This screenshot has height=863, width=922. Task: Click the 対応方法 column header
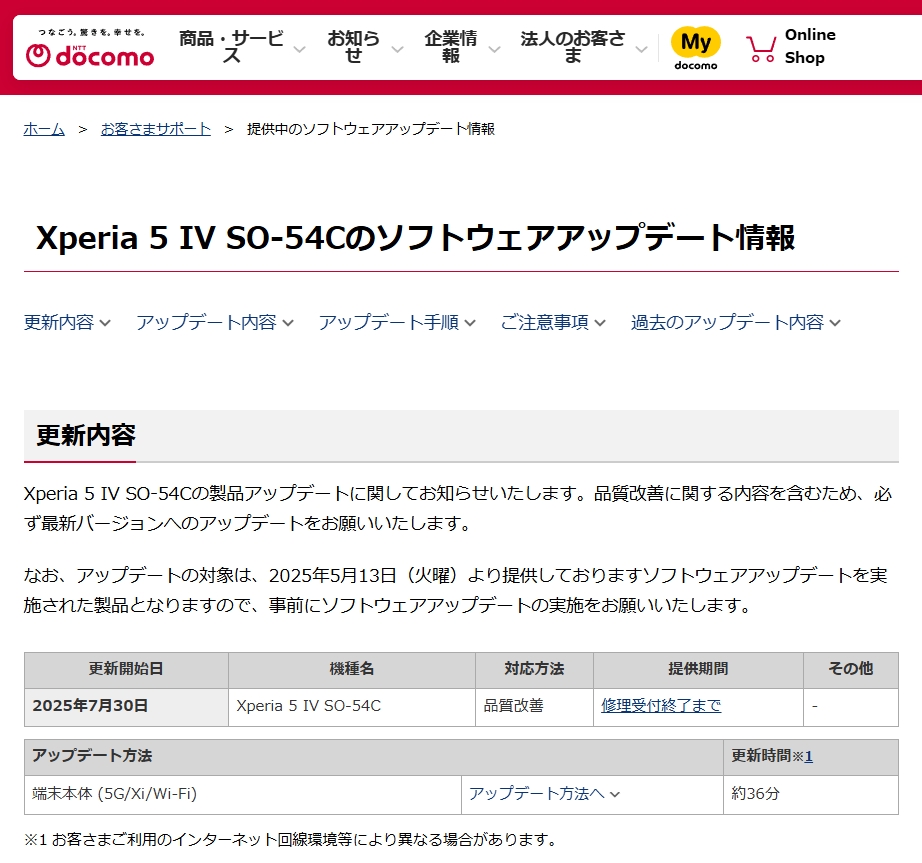click(534, 670)
